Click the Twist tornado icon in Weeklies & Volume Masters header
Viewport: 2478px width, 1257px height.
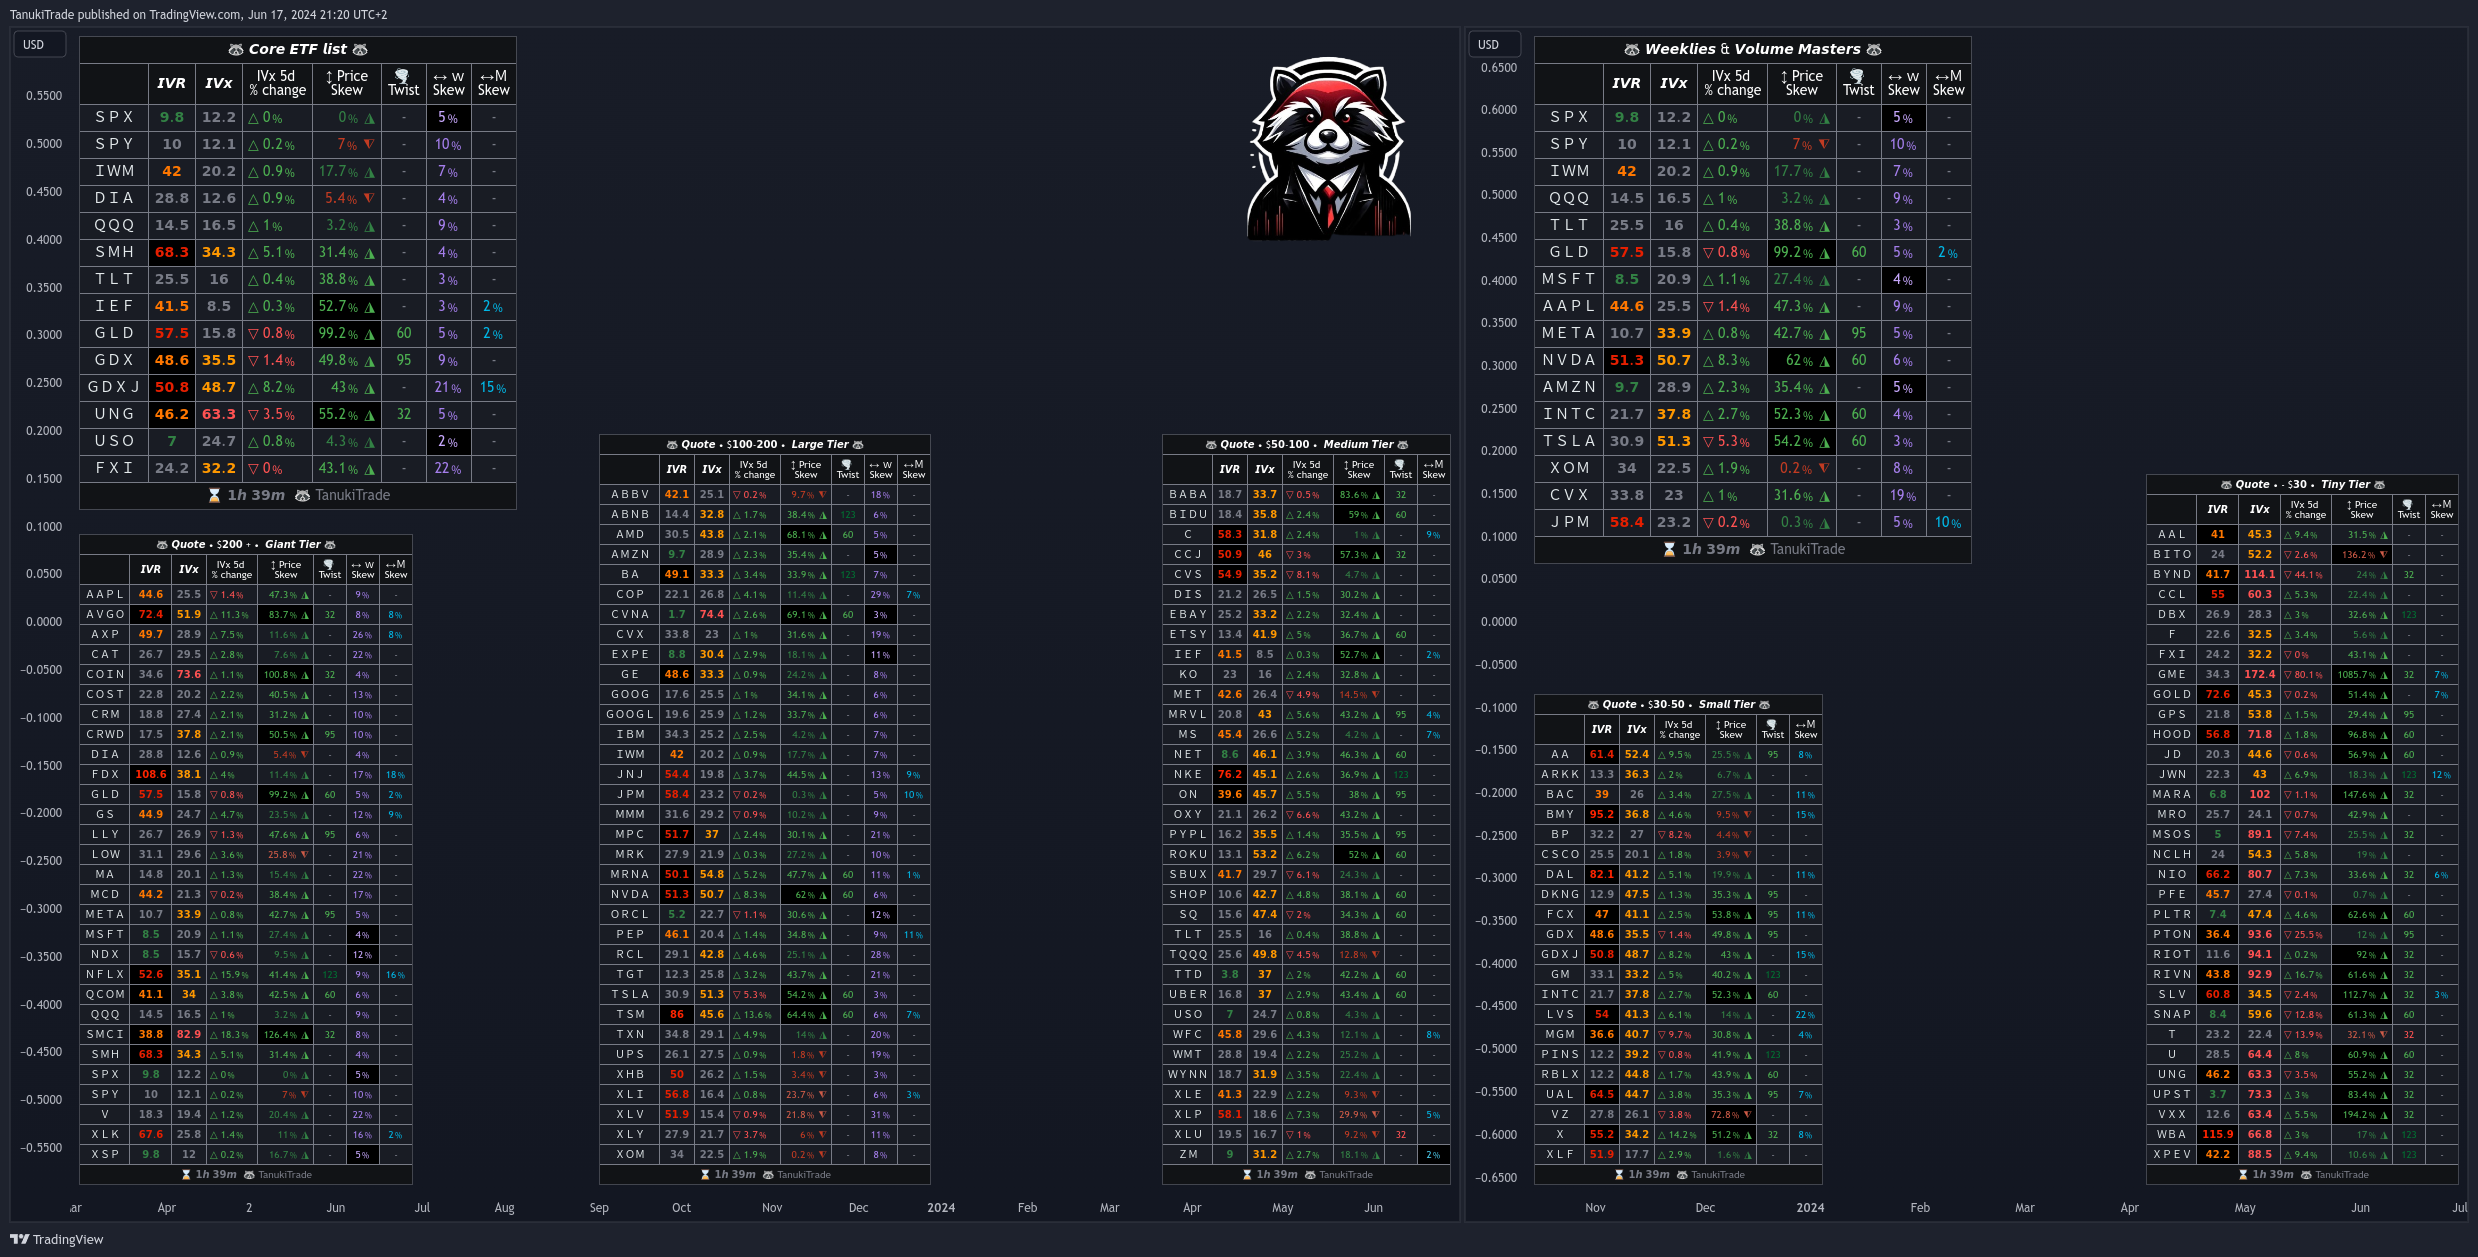pyautogui.click(x=1857, y=76)
